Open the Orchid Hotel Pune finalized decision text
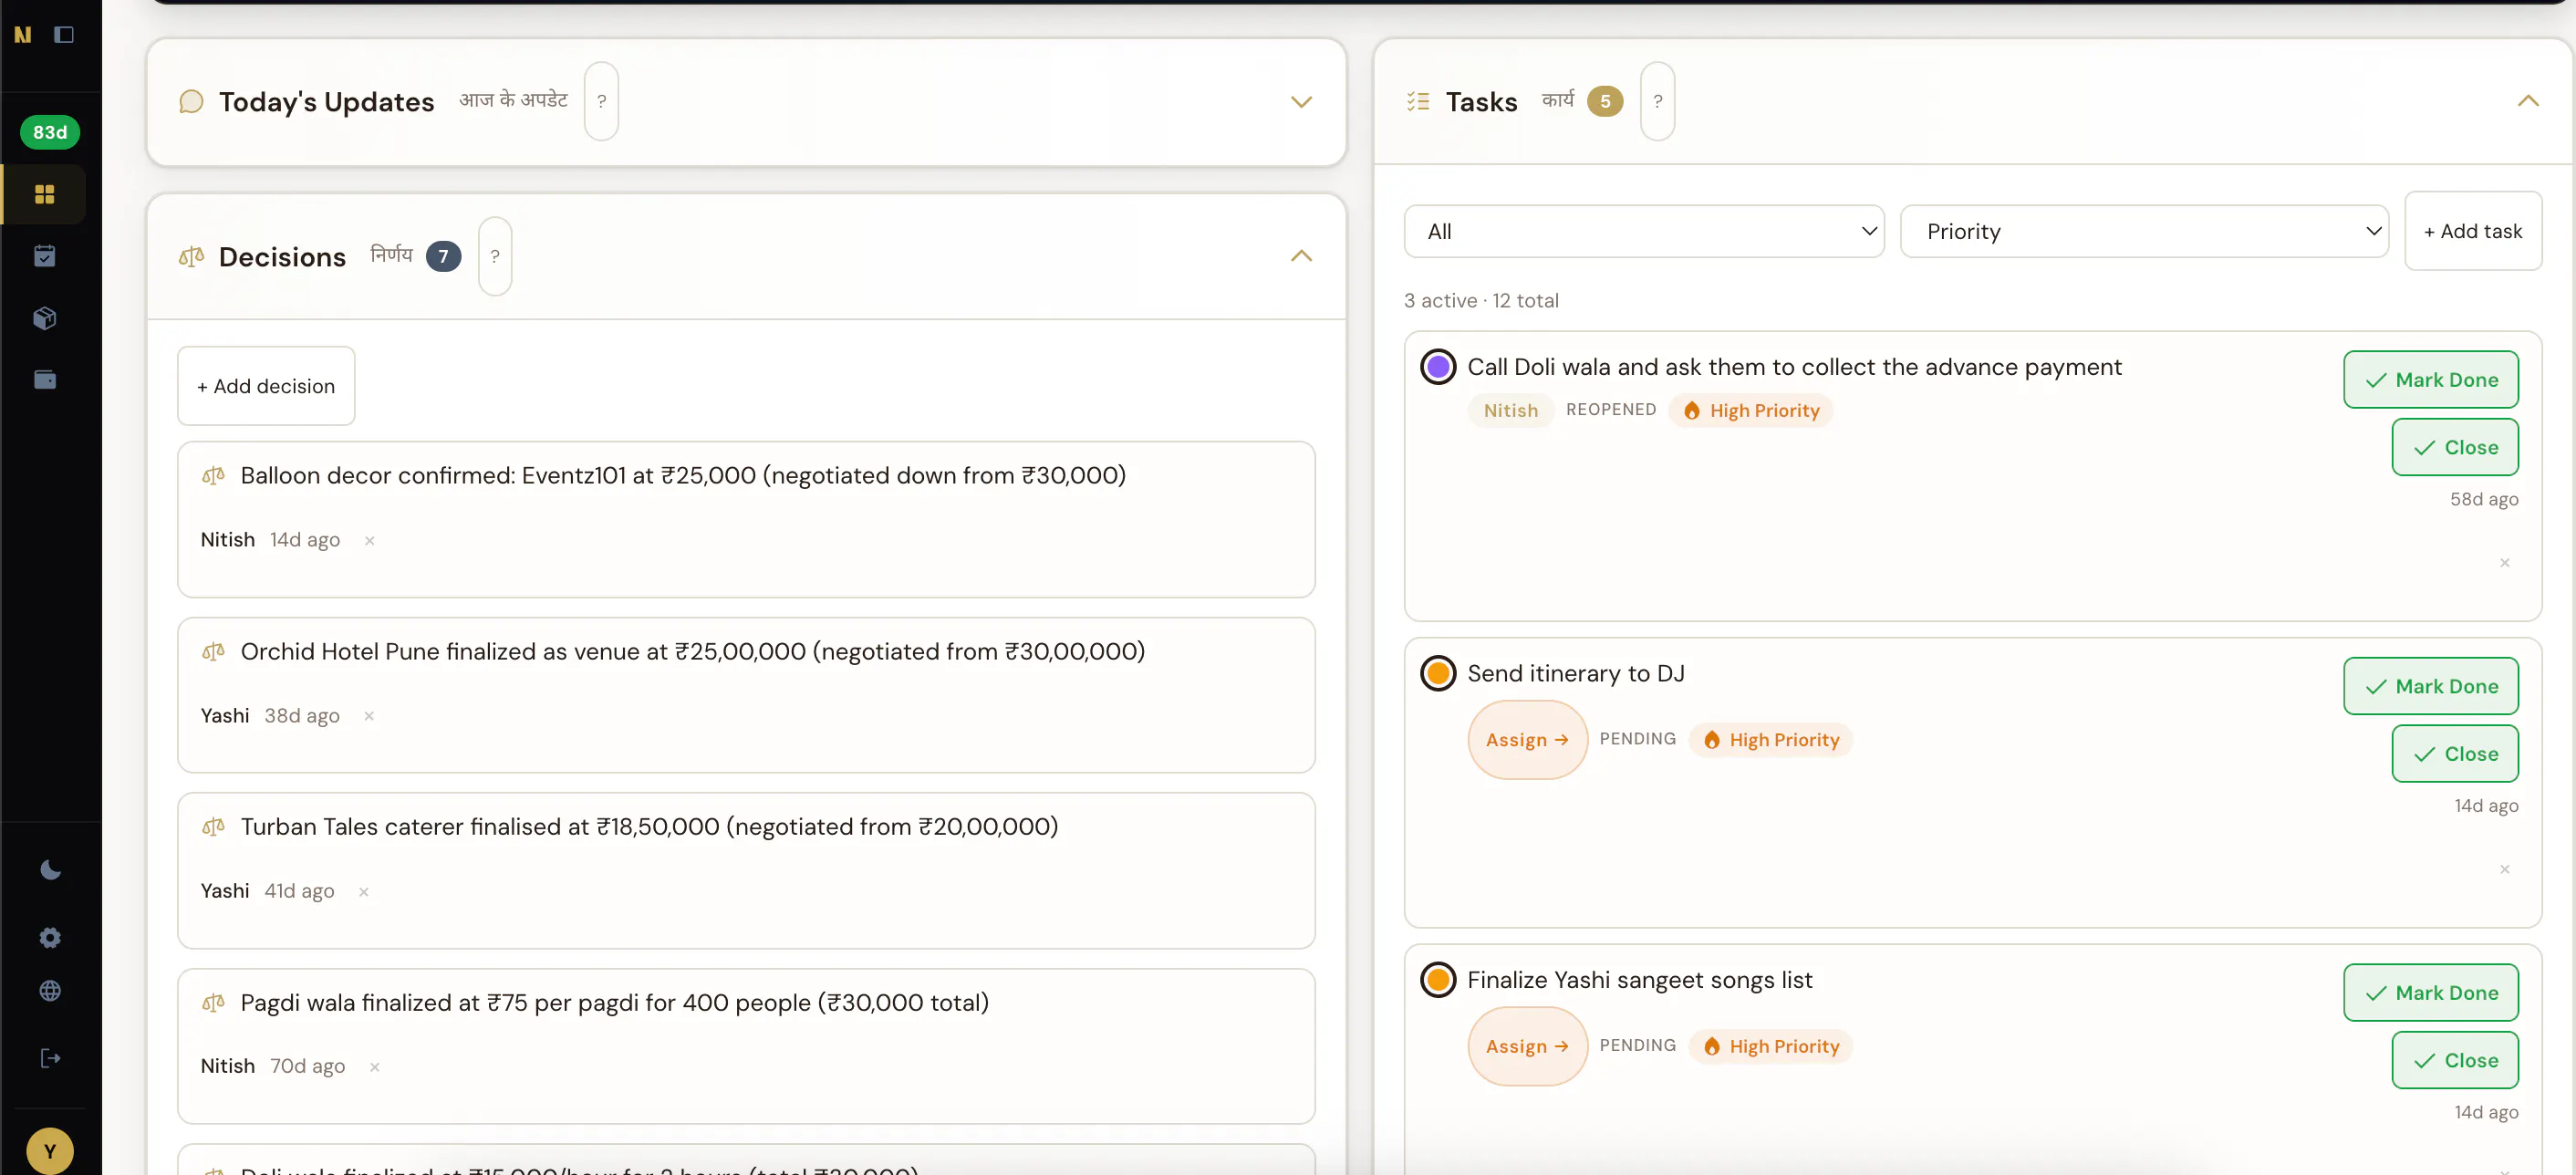 pos(693,652)
